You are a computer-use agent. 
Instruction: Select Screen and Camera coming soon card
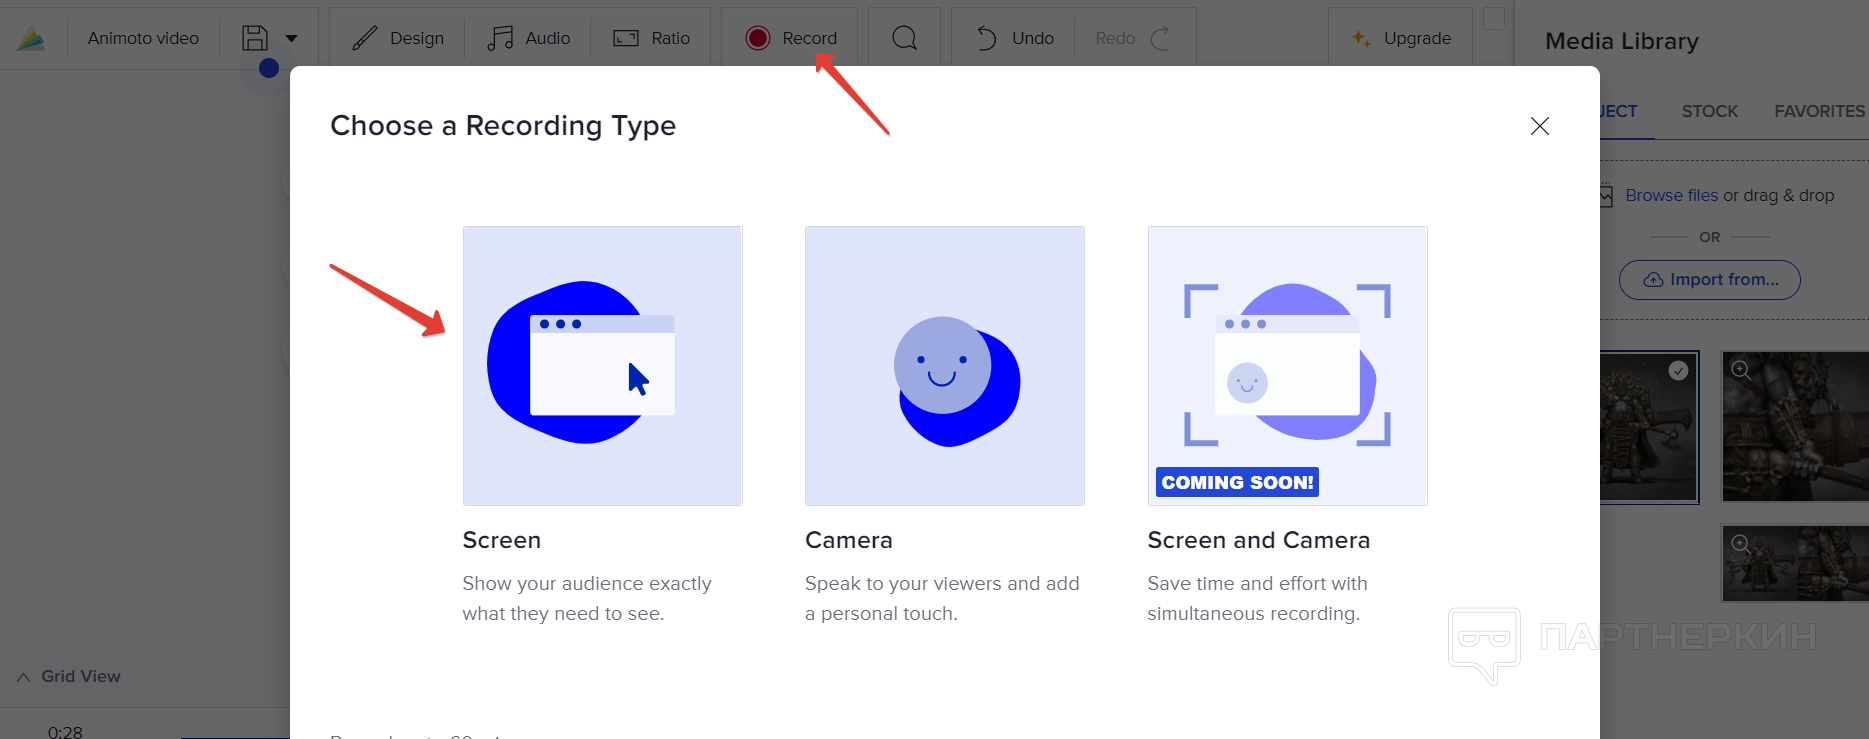click(1287, 366)
